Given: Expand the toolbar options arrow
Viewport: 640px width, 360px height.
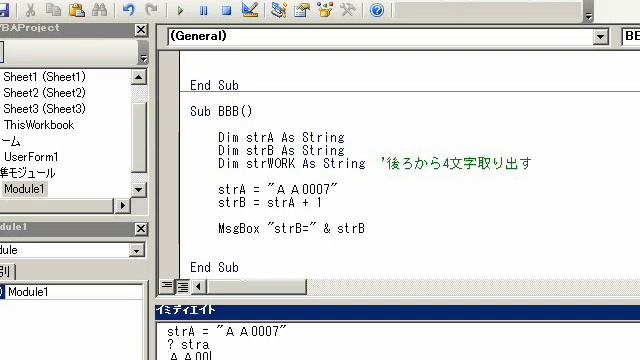Looking at the screenshot, I should pos(588,16).
